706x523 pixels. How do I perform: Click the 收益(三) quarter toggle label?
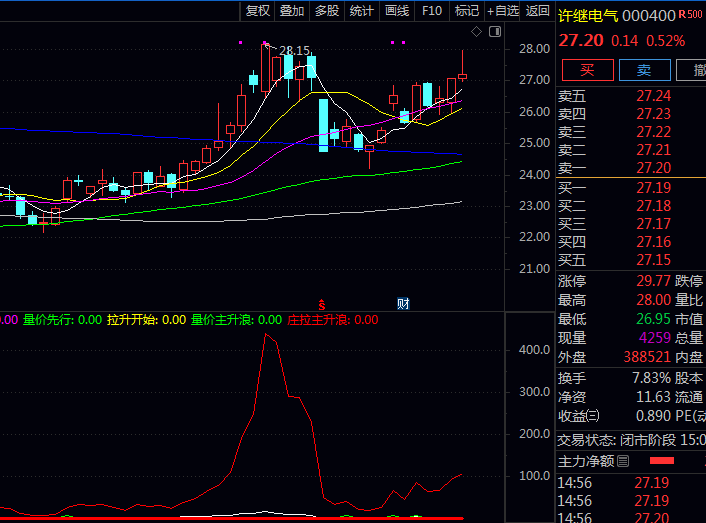(579, 416)
